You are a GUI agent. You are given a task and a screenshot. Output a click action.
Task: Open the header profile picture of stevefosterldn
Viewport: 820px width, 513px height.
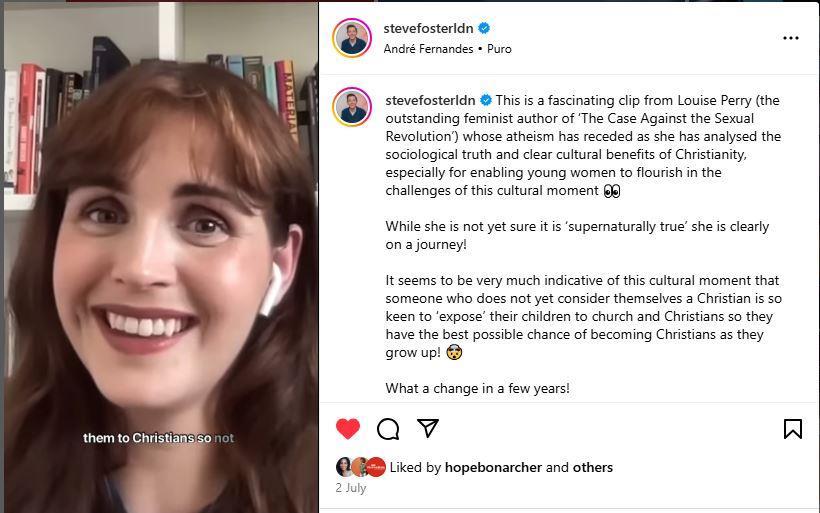click(352, 38)
